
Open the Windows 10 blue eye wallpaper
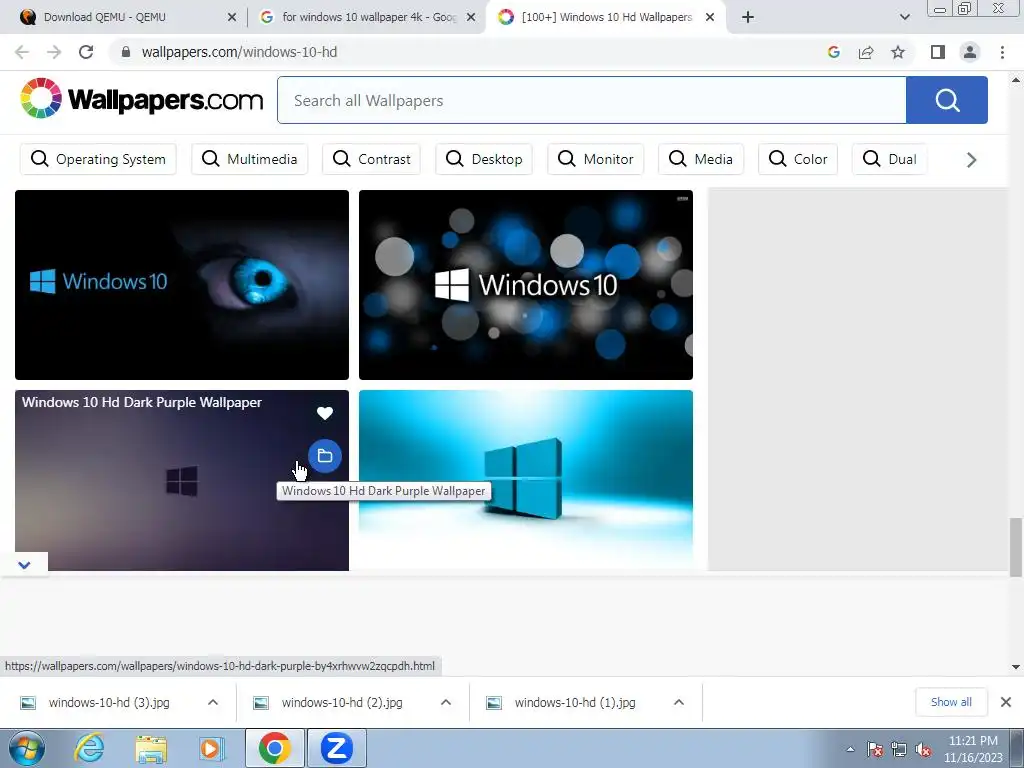(x=182, y=285)
